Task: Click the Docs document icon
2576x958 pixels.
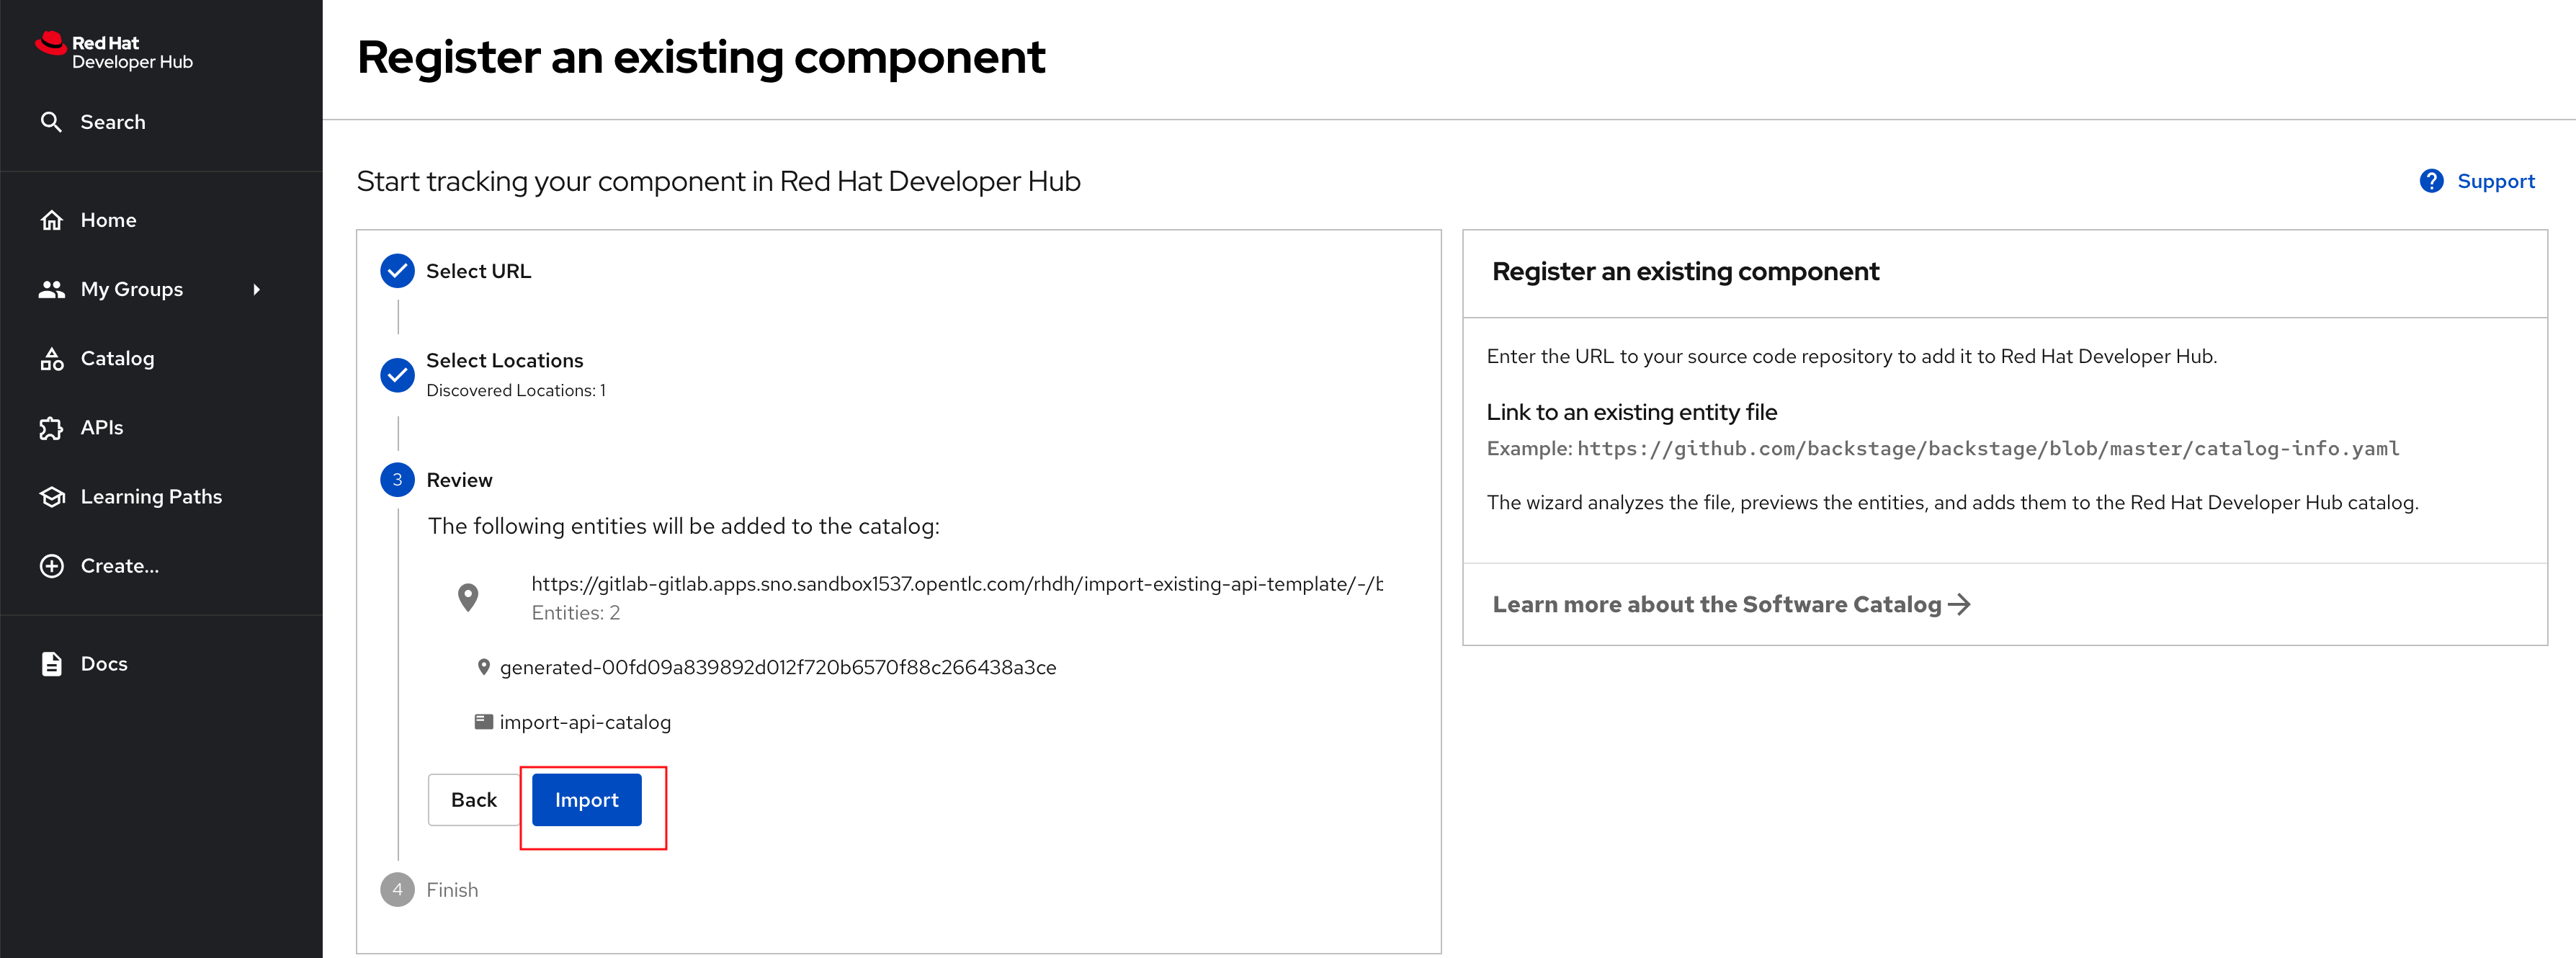Action: (52, 664)
